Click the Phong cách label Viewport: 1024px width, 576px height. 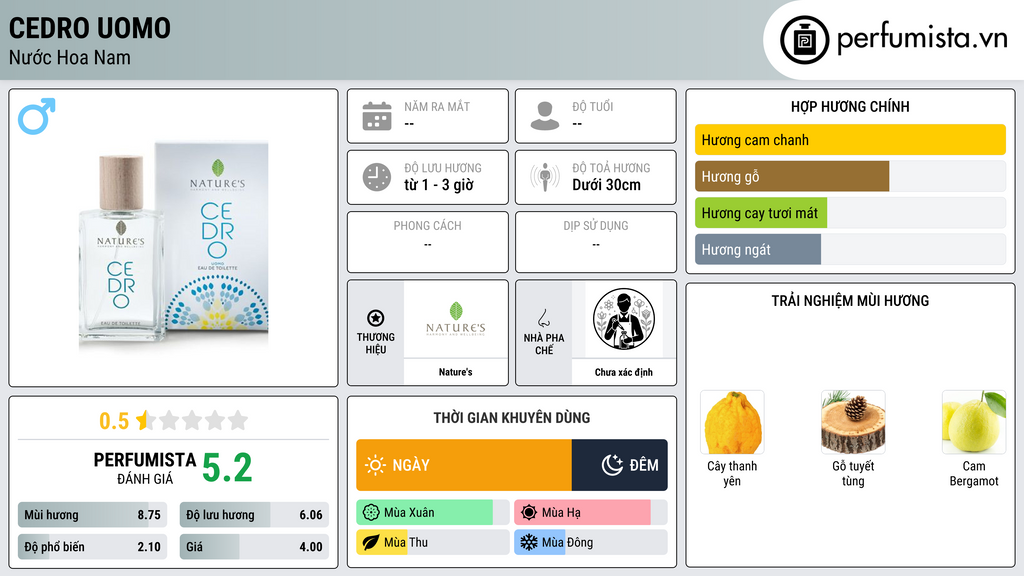pos(427,226)
